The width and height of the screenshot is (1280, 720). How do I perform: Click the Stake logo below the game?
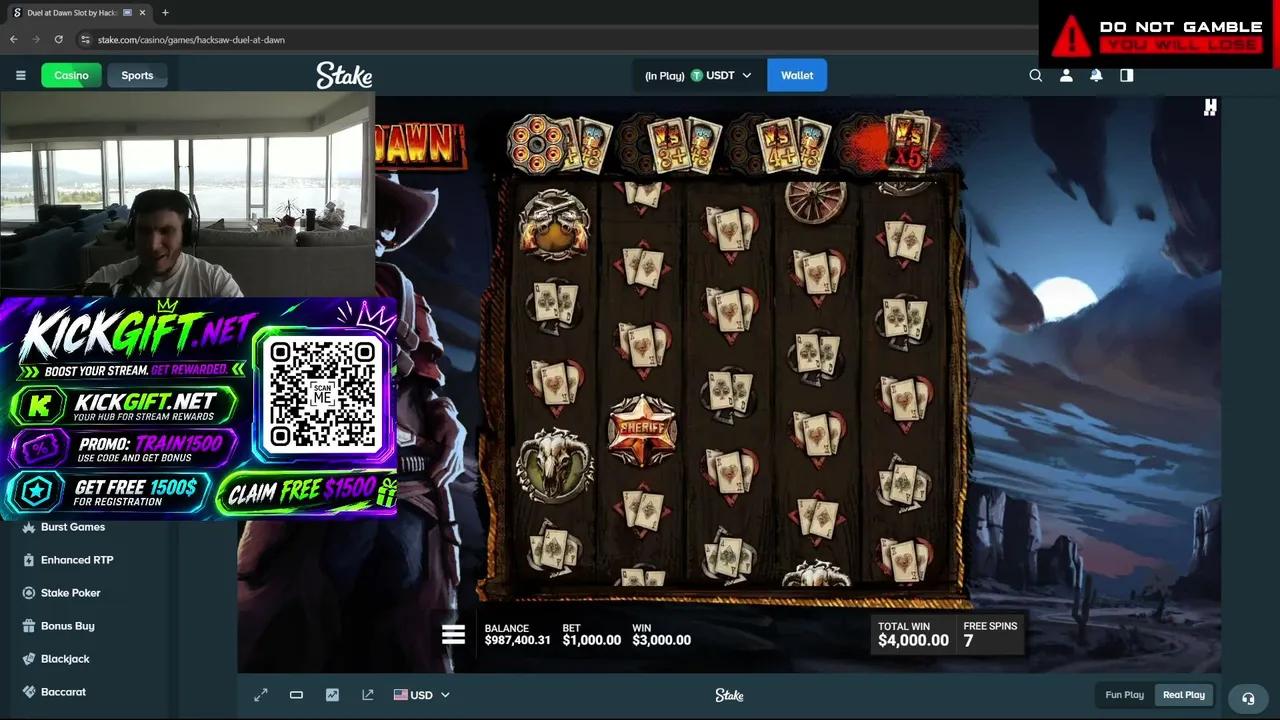point(729,695)
